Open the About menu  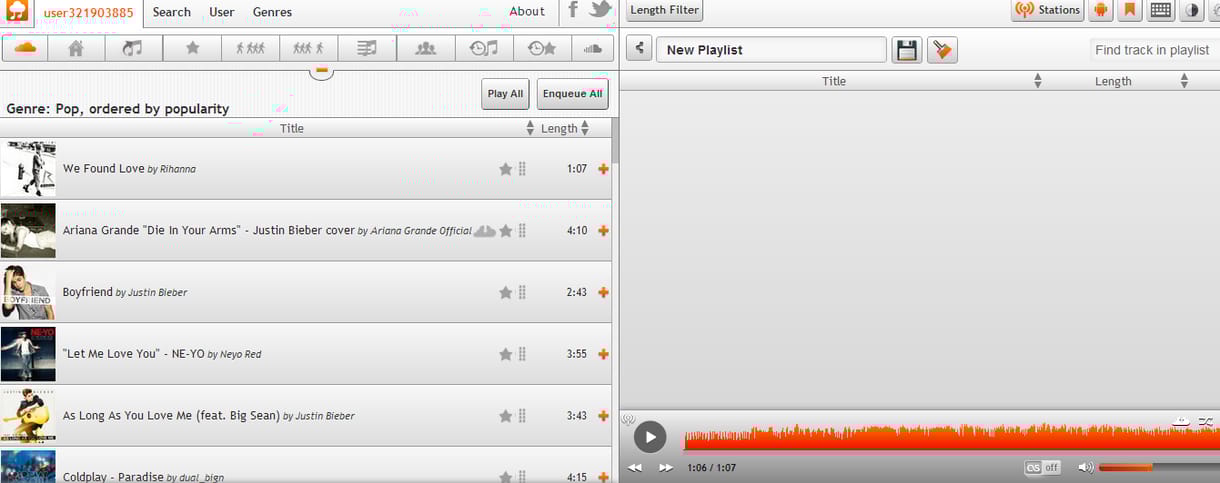pyautogui.click(x=527, y=12)
